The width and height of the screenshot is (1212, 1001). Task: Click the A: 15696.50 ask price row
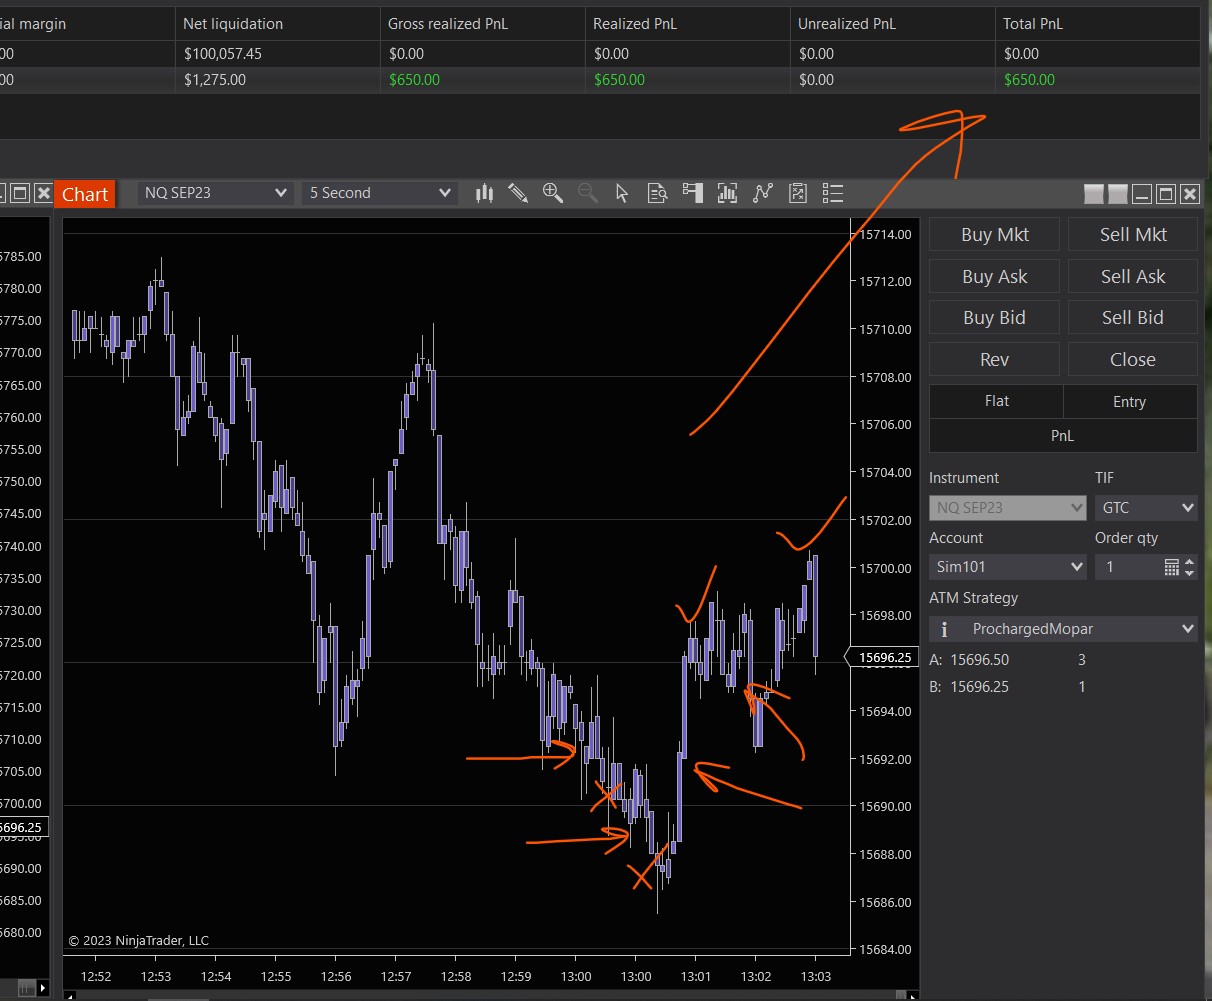(1008, 660)
